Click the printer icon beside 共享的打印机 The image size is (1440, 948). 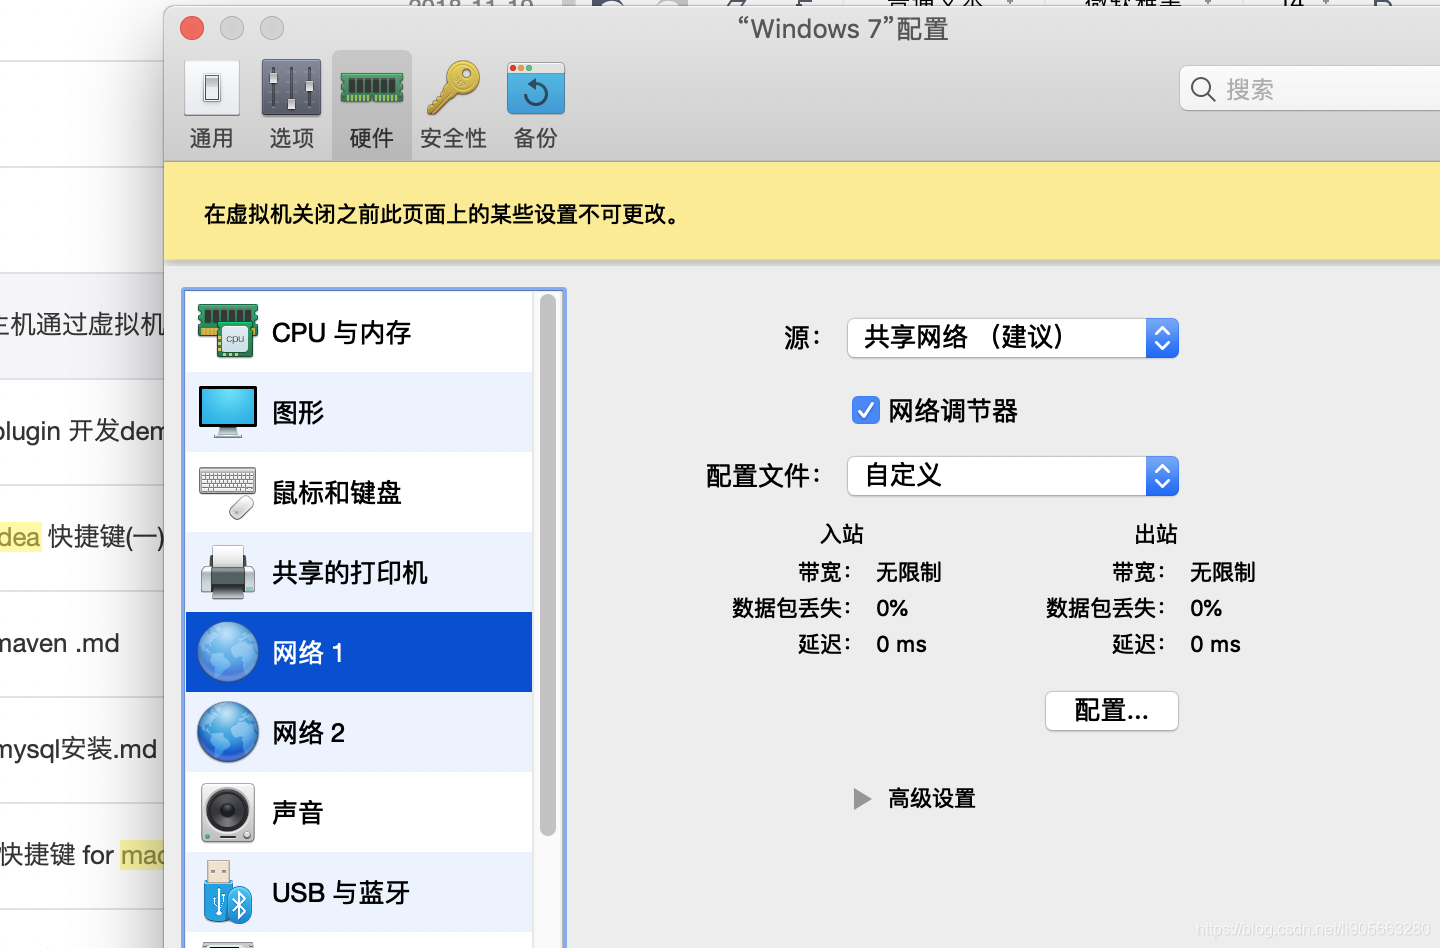pyautogui.click(x=228, y=572)
